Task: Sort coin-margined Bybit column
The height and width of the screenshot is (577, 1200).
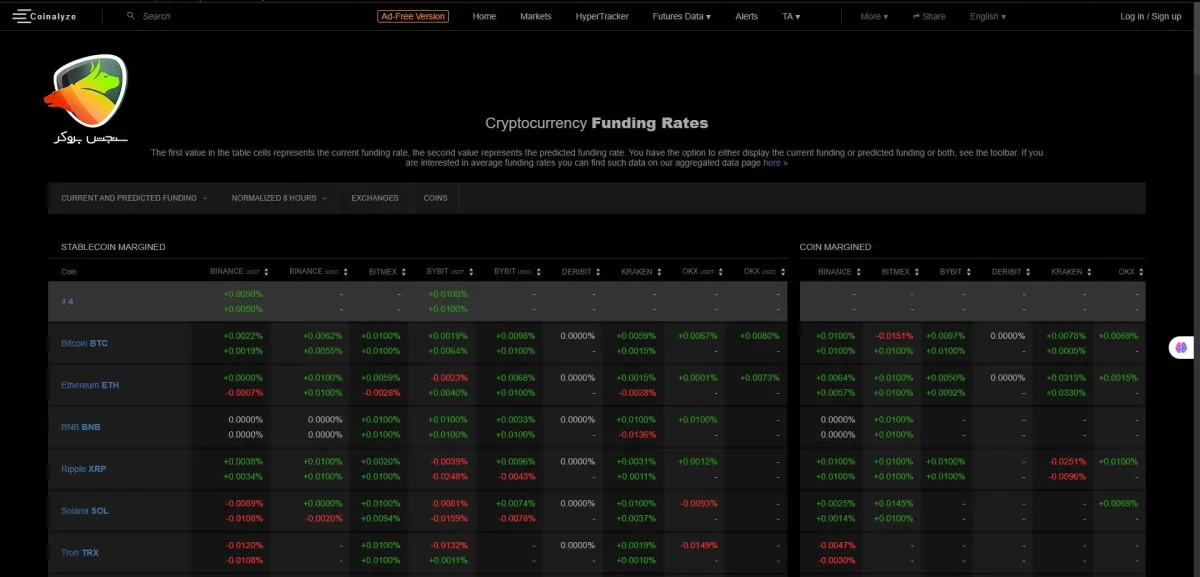Action: click(955, 271)
